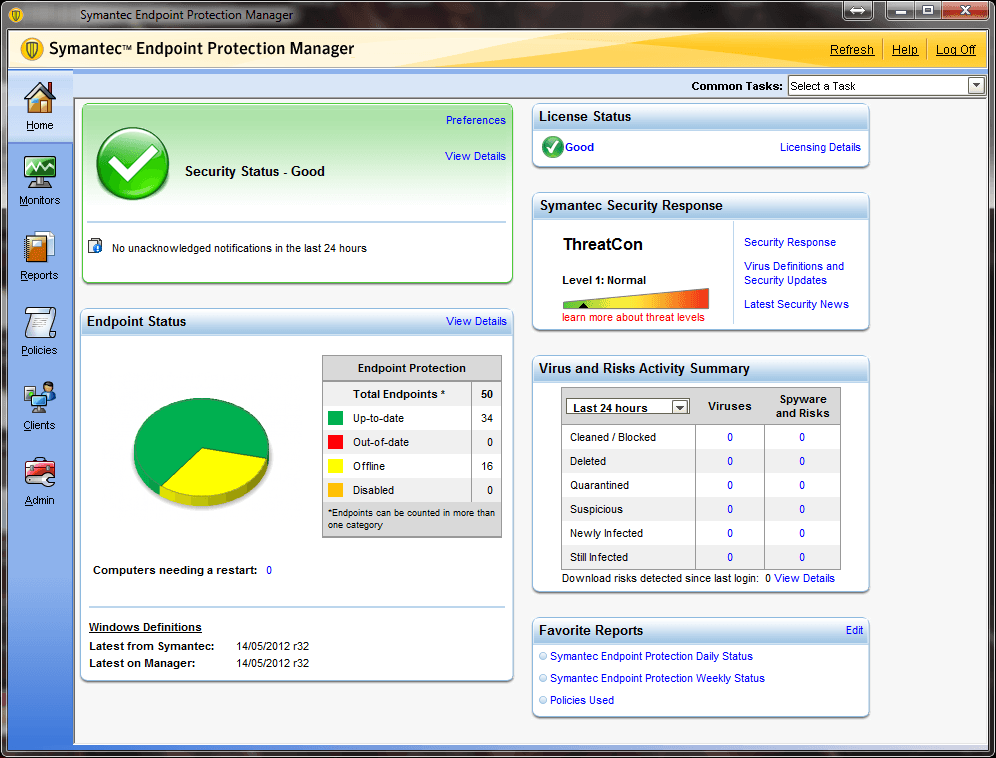996x758 pixels.
Task: Click the Up-to-date count 34
Action: click(x=487, y=418)
